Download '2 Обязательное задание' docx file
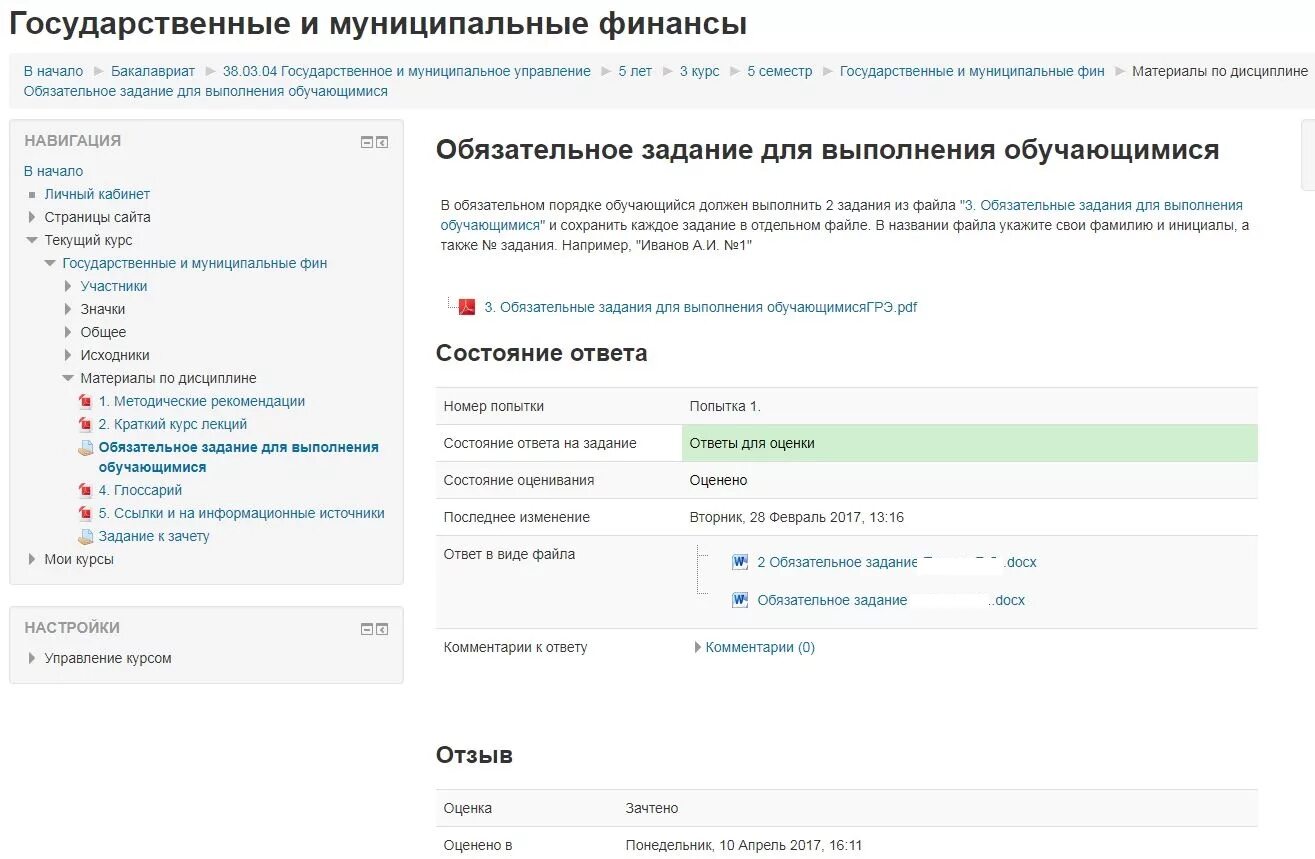This screenshot has height=859, width=1315. 897,562
